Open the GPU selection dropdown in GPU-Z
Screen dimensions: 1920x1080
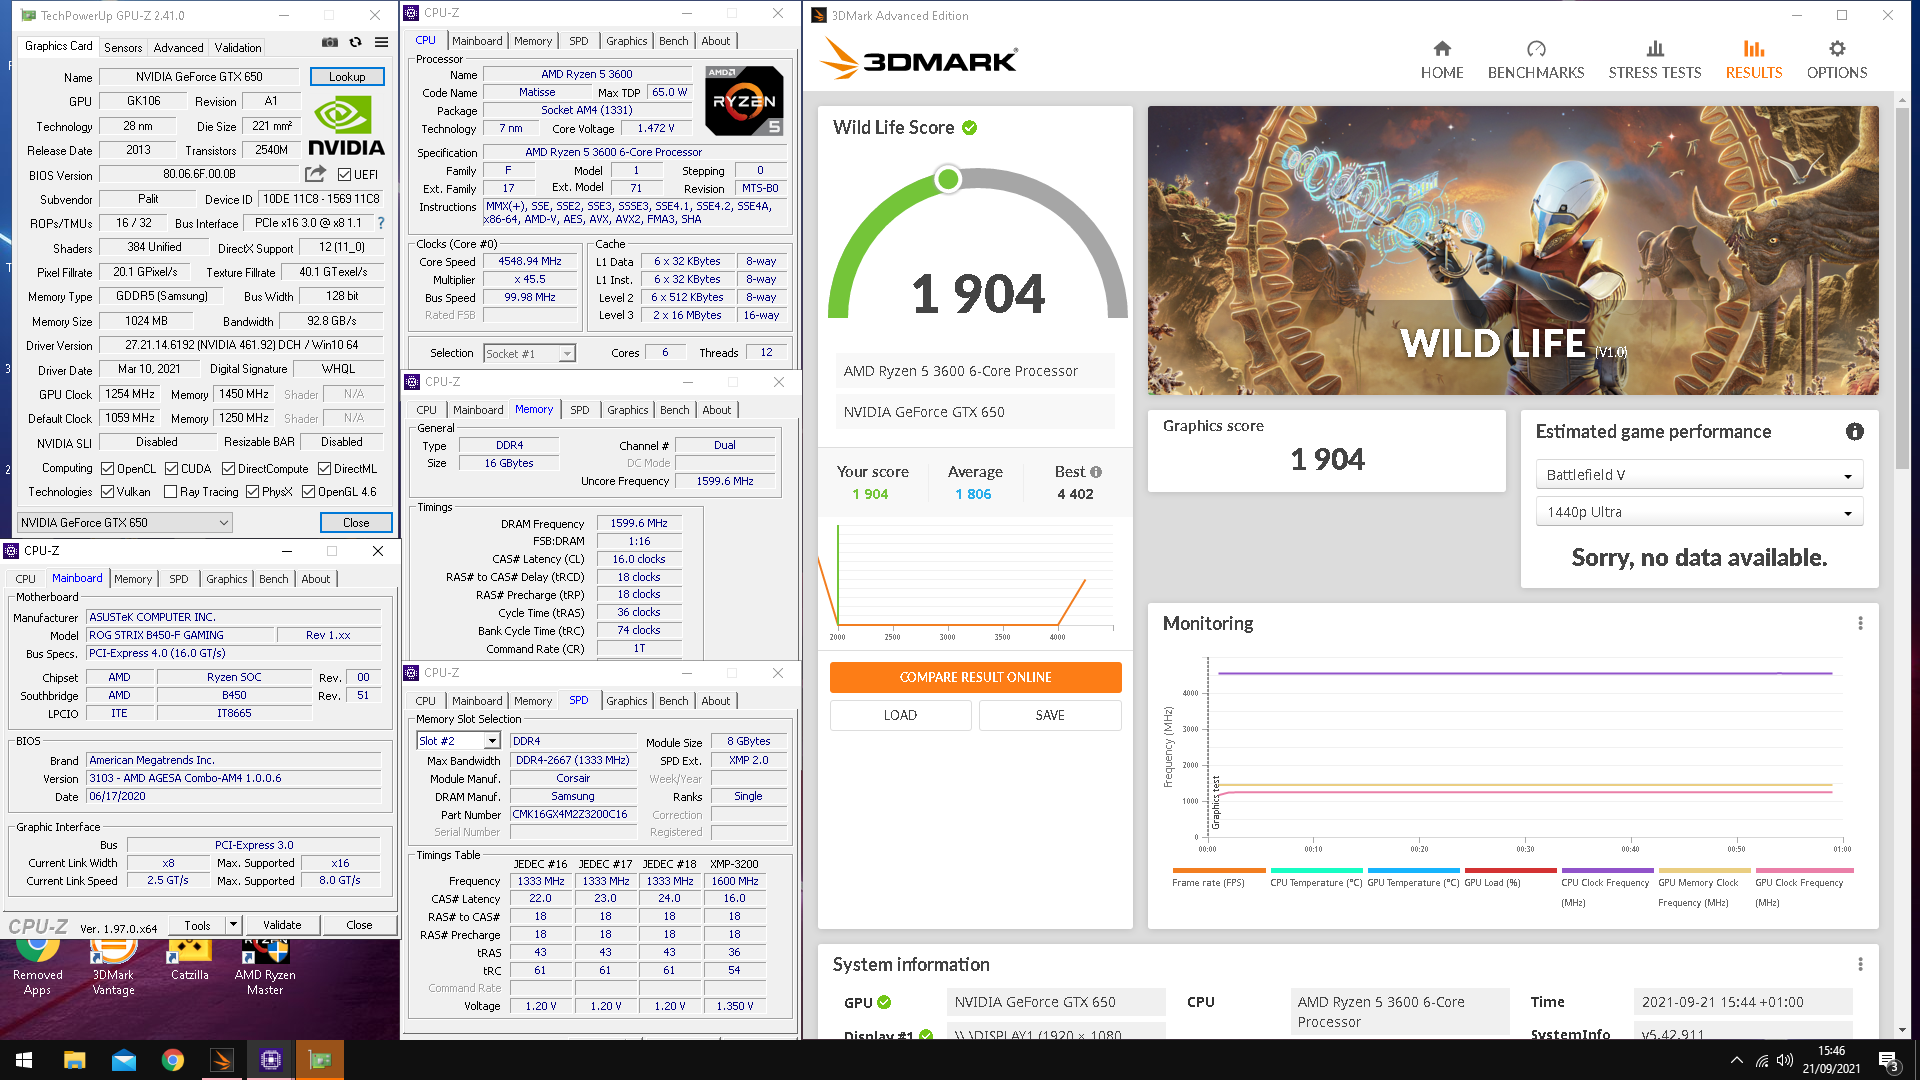(x=125, y=522)
